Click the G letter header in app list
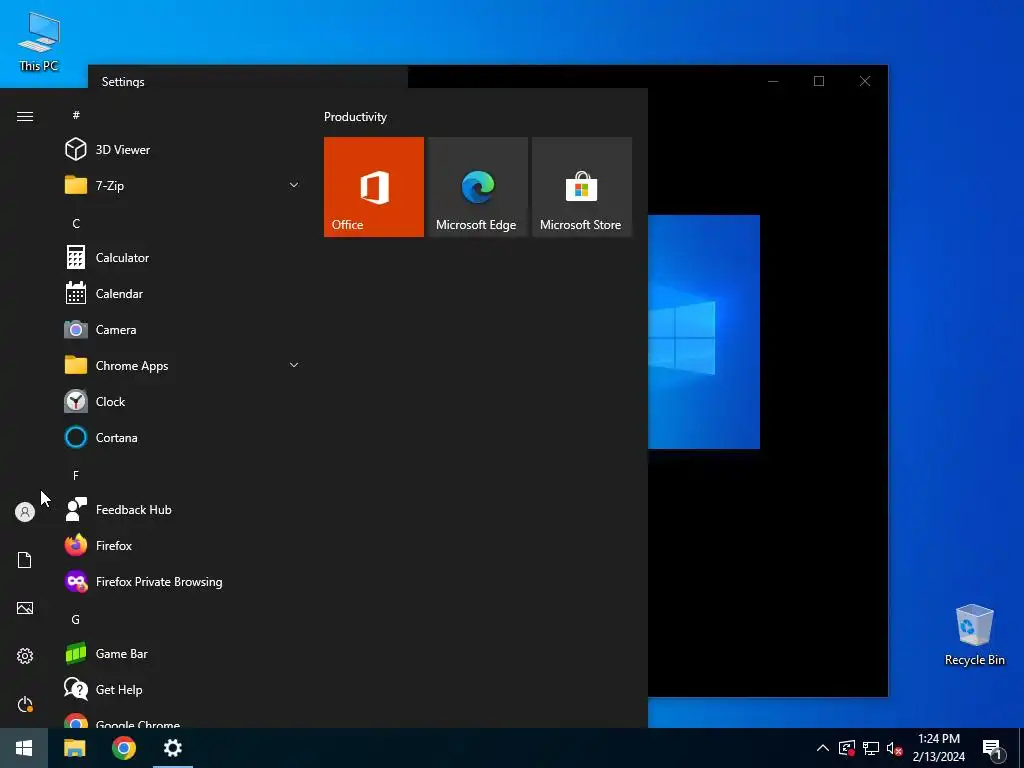1024x768 pixels. pyautogui.click(x=76, y=619)
